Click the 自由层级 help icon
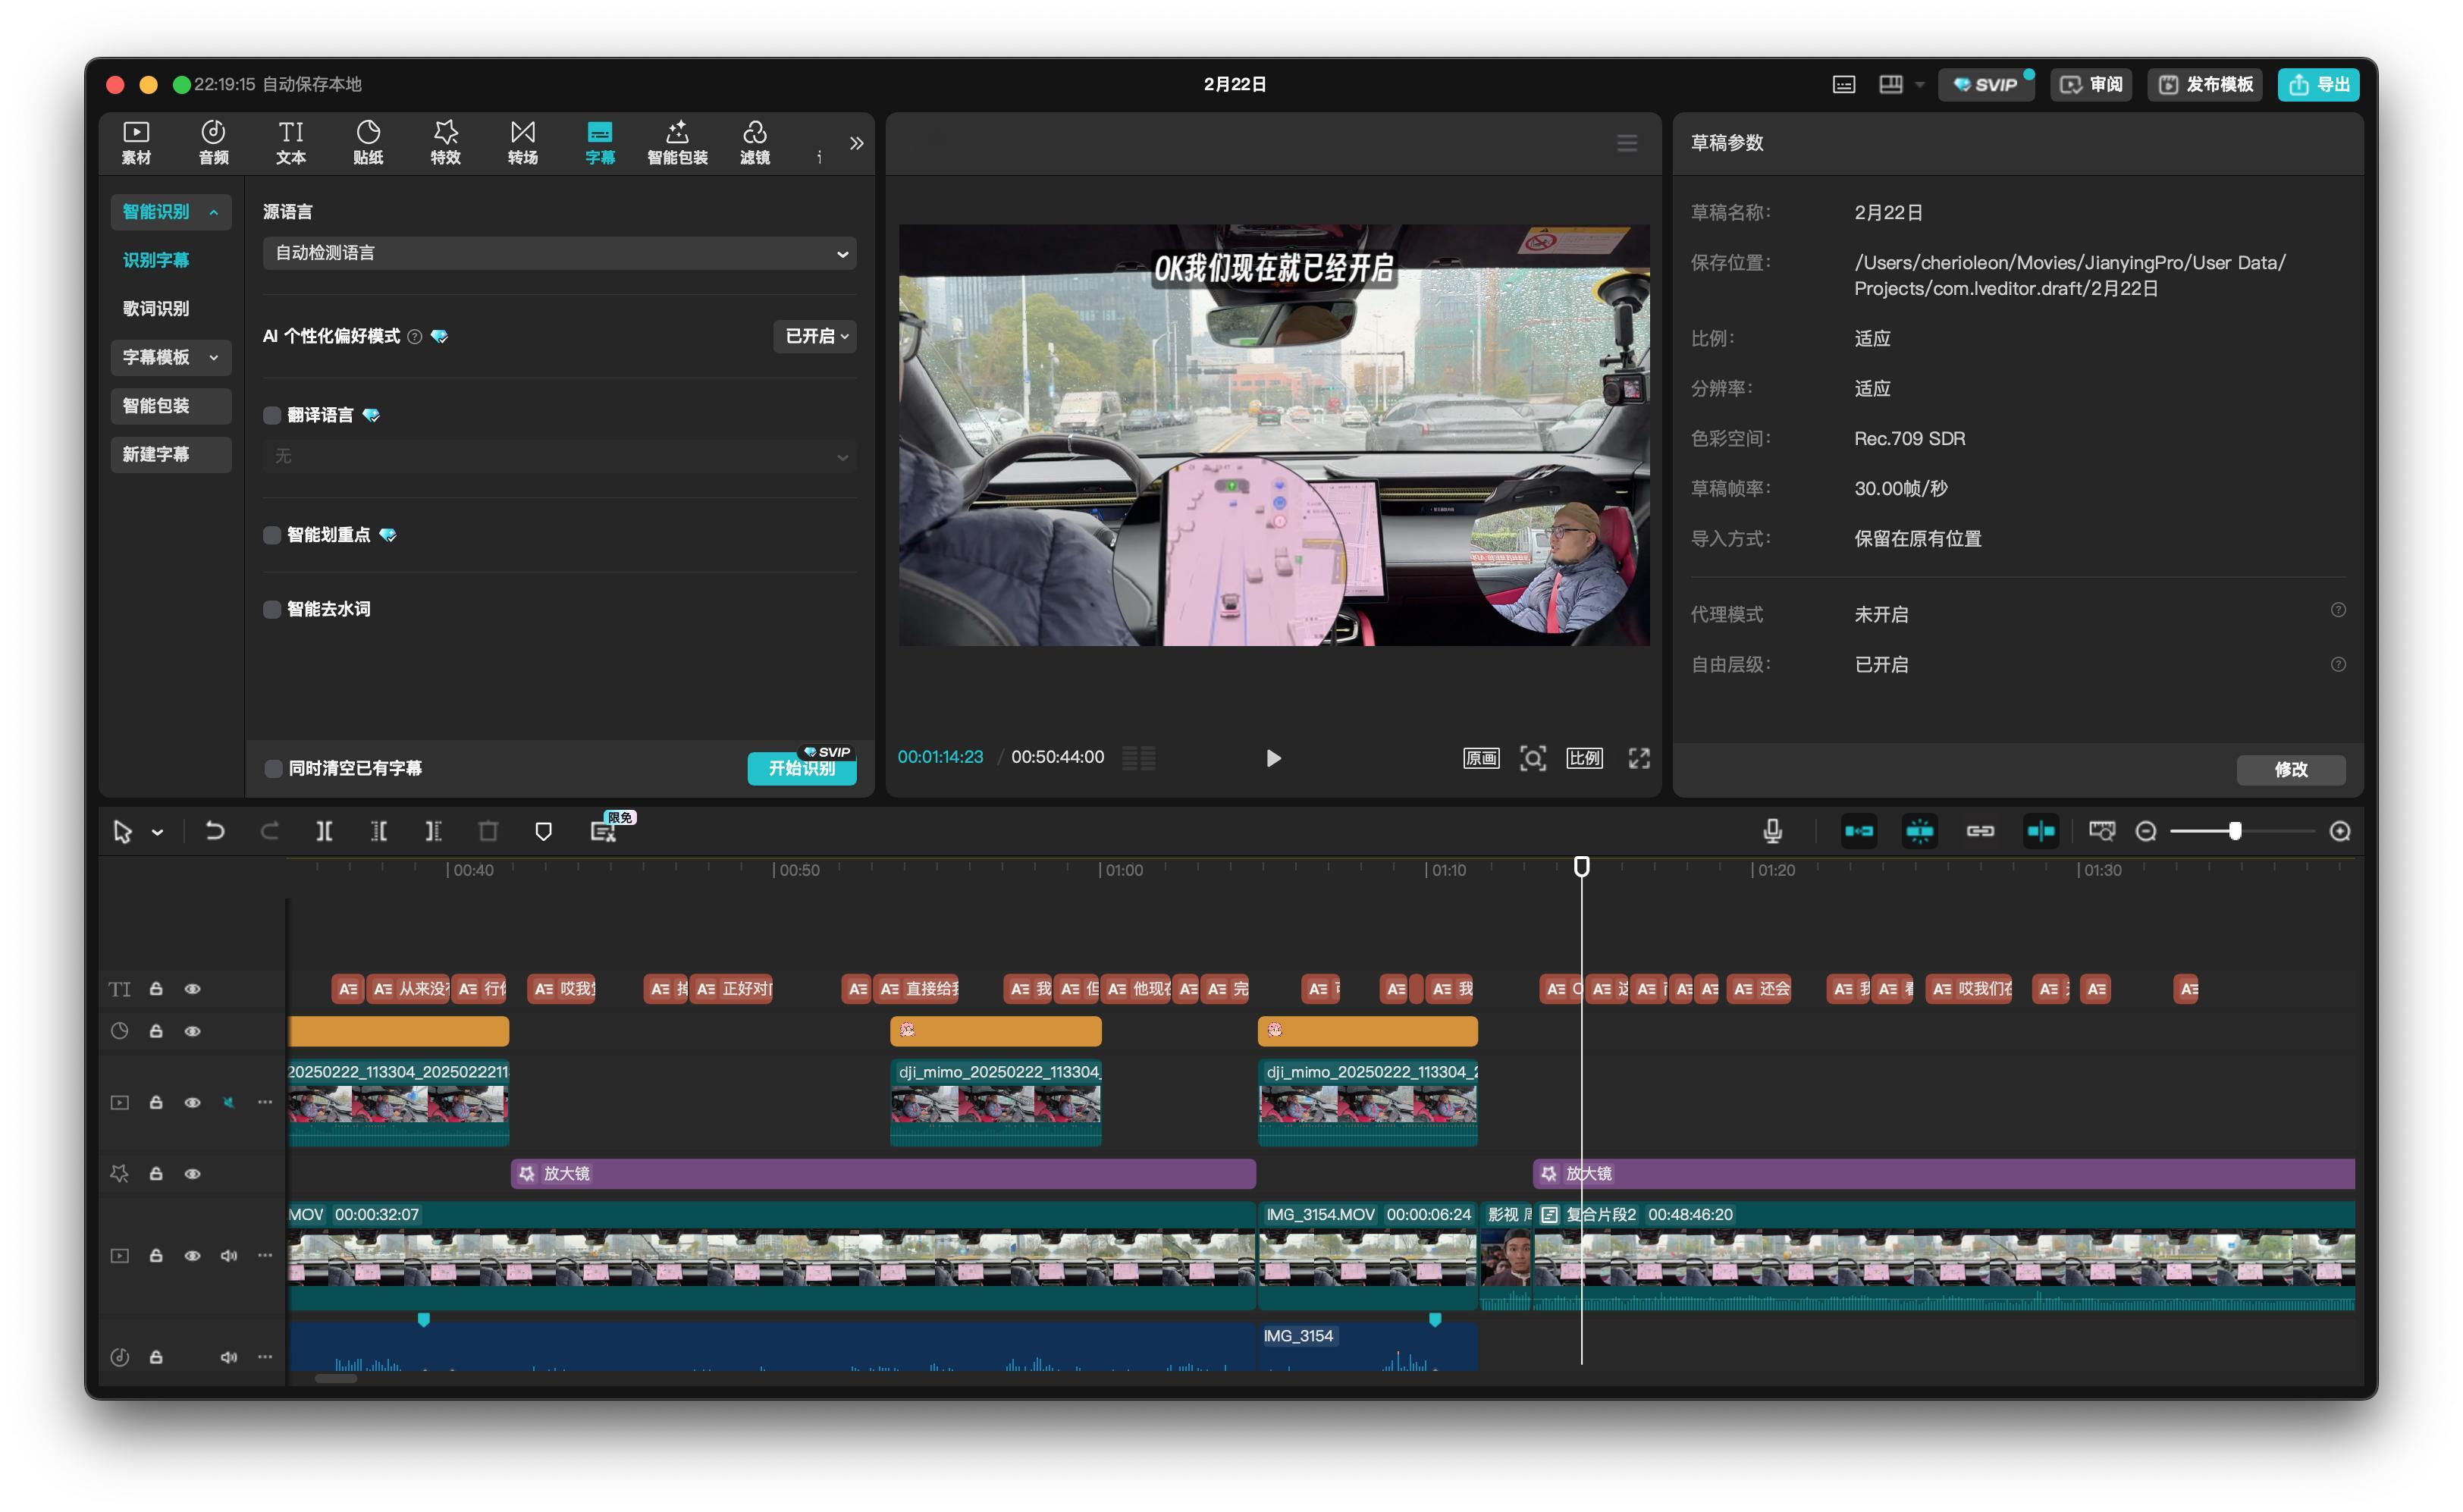Image resolution: width=2463 pixels, height=1512 pixels. pyautogui.click(x=2337, y=664)
